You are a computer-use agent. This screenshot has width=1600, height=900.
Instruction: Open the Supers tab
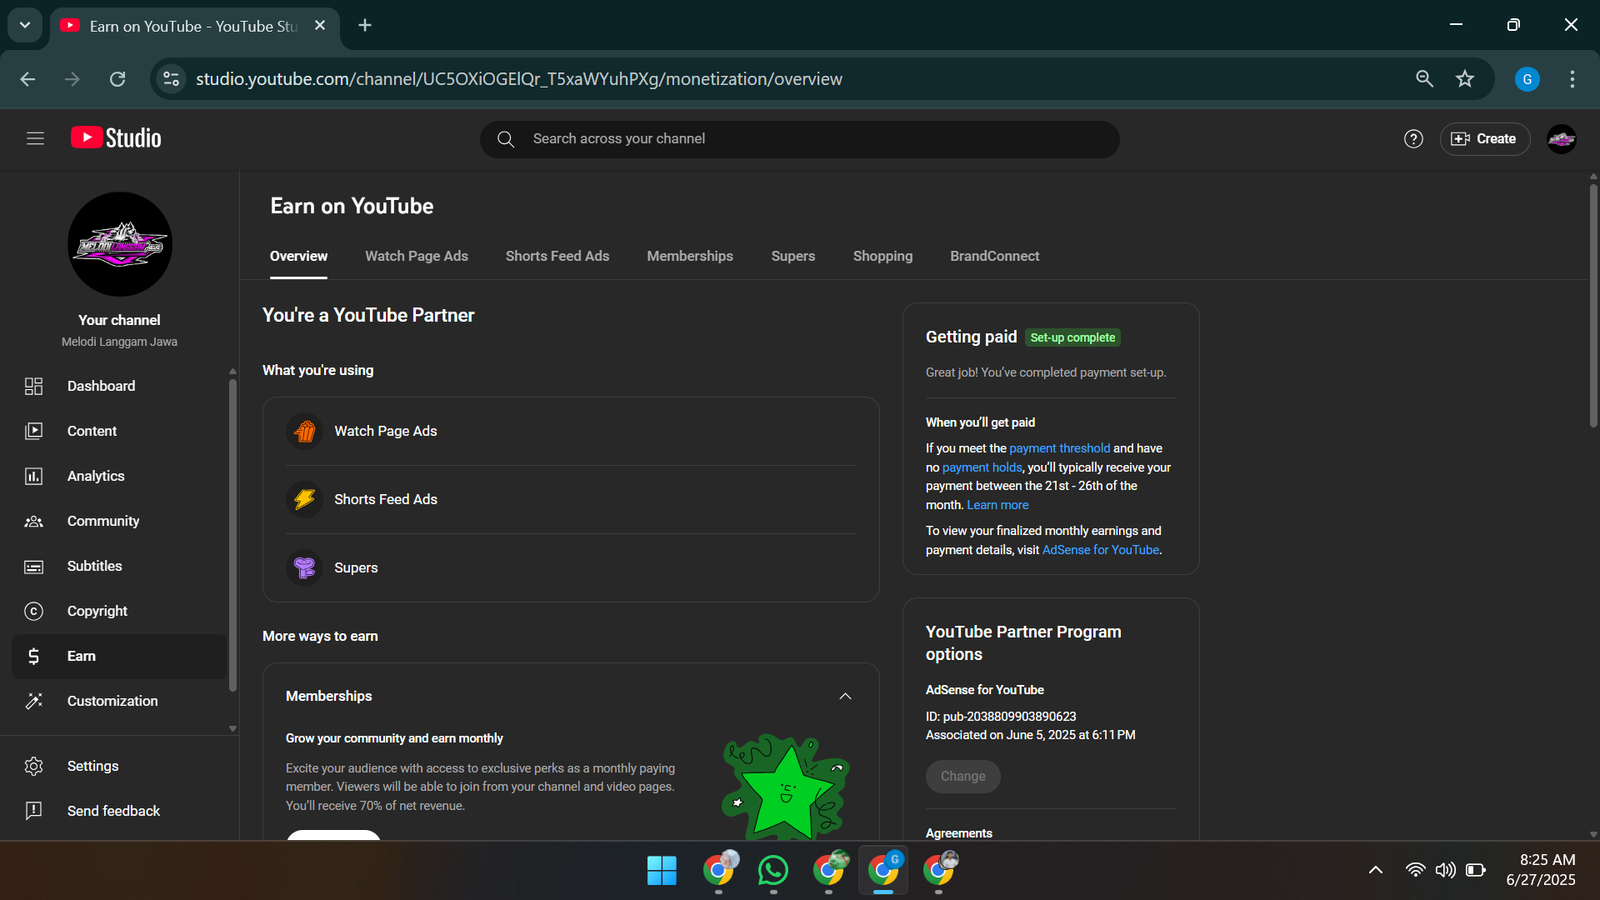pos(793,256)
